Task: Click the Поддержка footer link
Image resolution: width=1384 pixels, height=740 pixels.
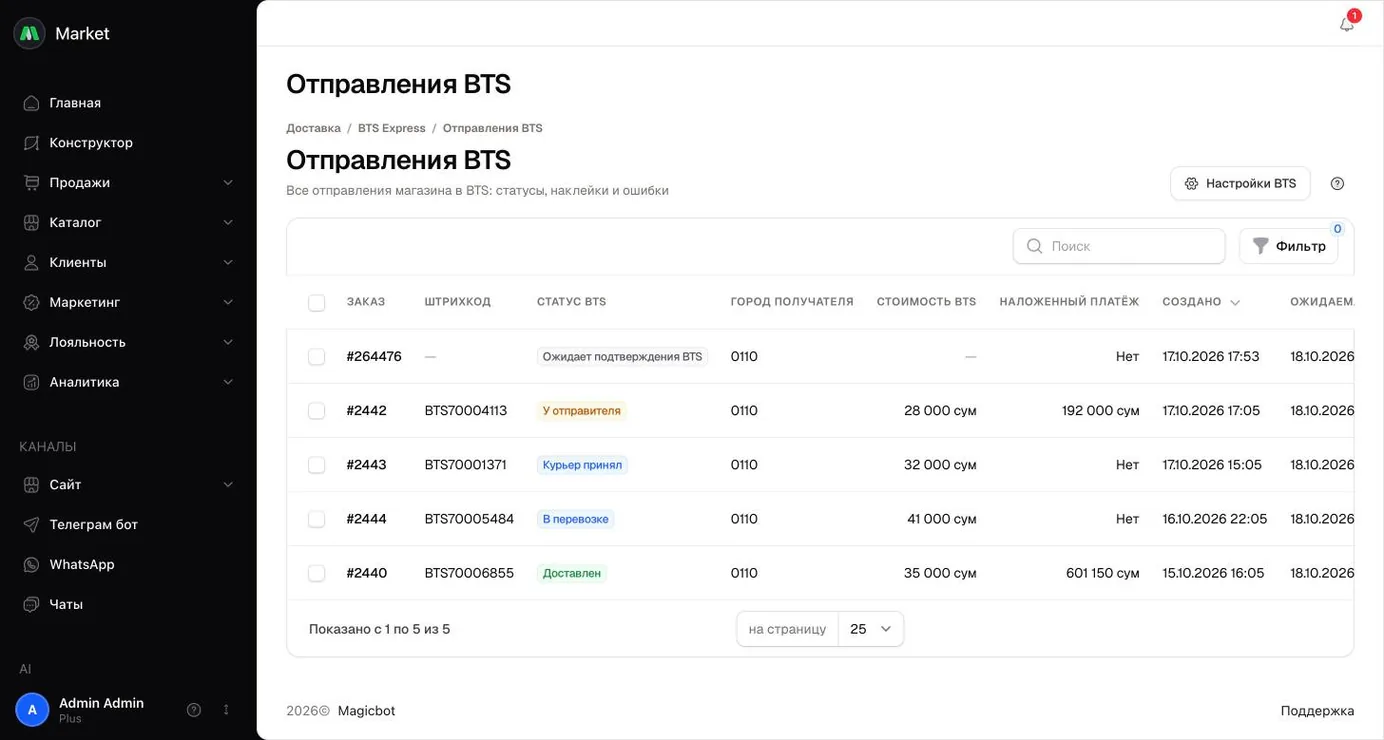Action: click(x=1317, y=711)
